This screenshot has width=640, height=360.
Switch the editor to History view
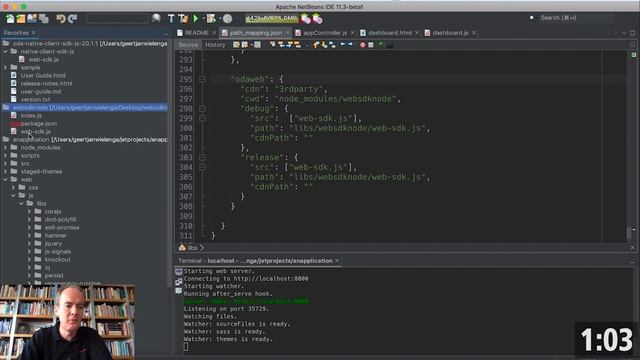215,44
